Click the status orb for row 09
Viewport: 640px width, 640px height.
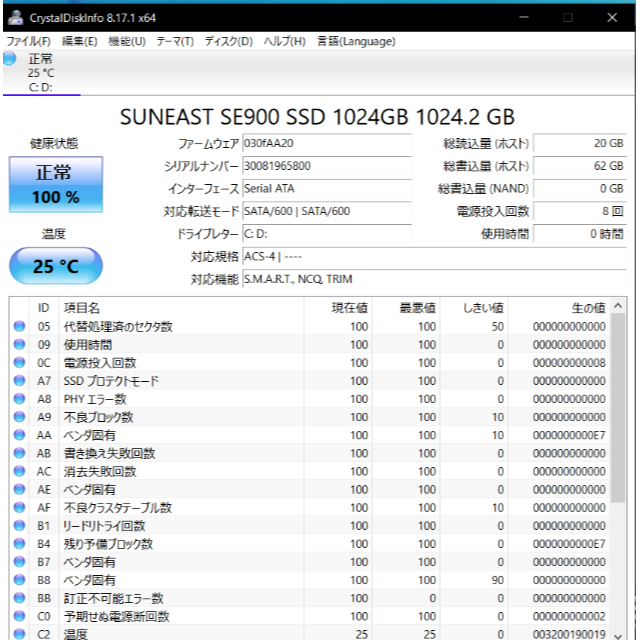point(19,344)
